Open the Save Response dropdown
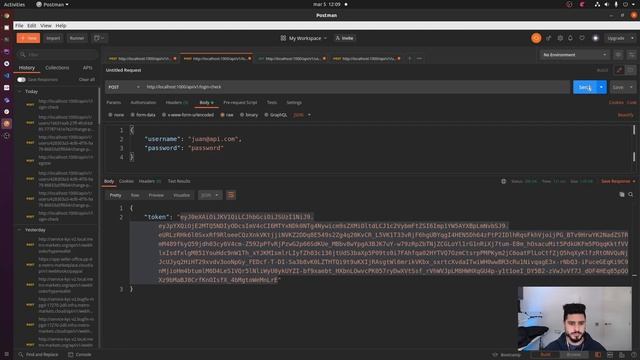Viewport: 640px width, 360px height. [x=618, y=181]
